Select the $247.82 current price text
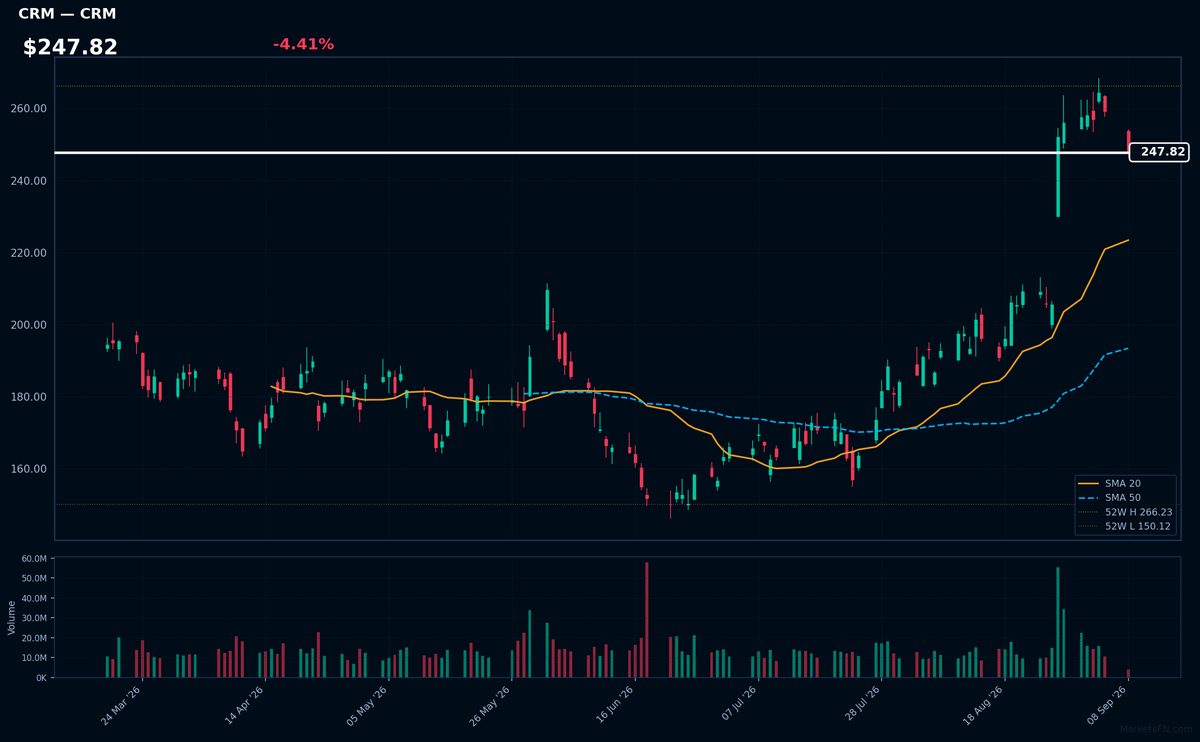Screen dimensions: 1200x742 (70, 47)
